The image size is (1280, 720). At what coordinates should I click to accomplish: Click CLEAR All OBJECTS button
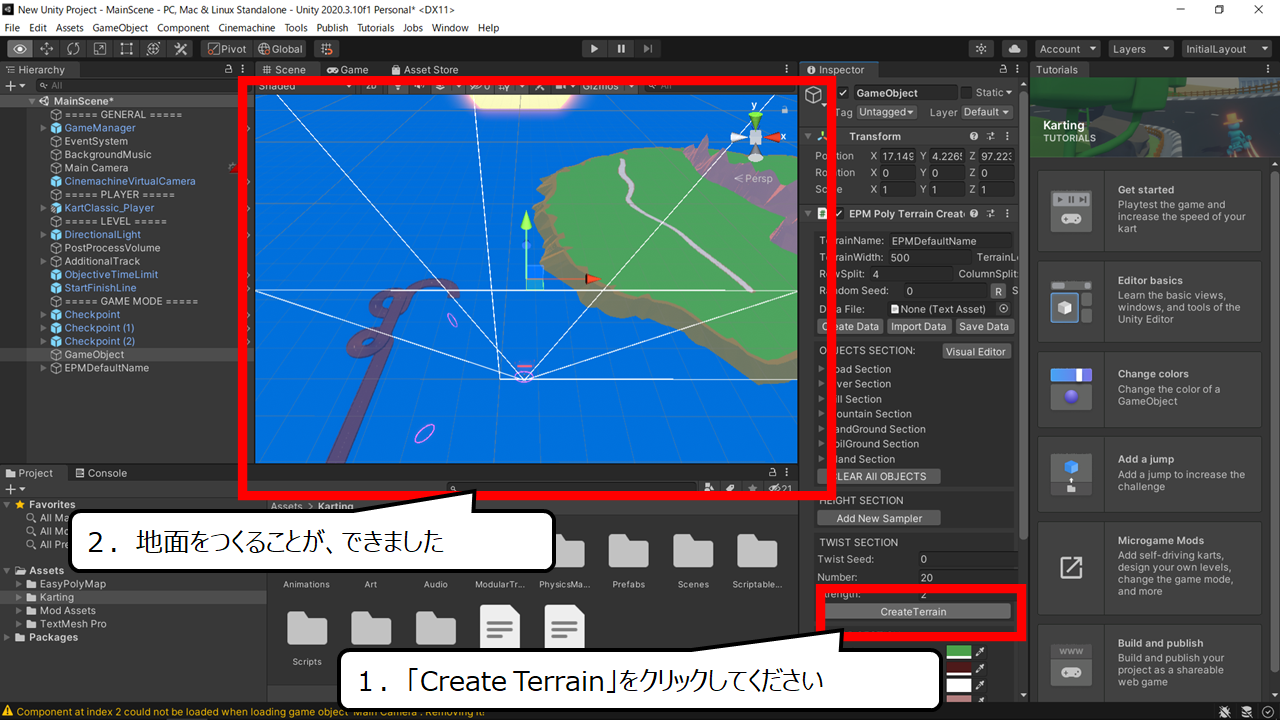point(880,476)
